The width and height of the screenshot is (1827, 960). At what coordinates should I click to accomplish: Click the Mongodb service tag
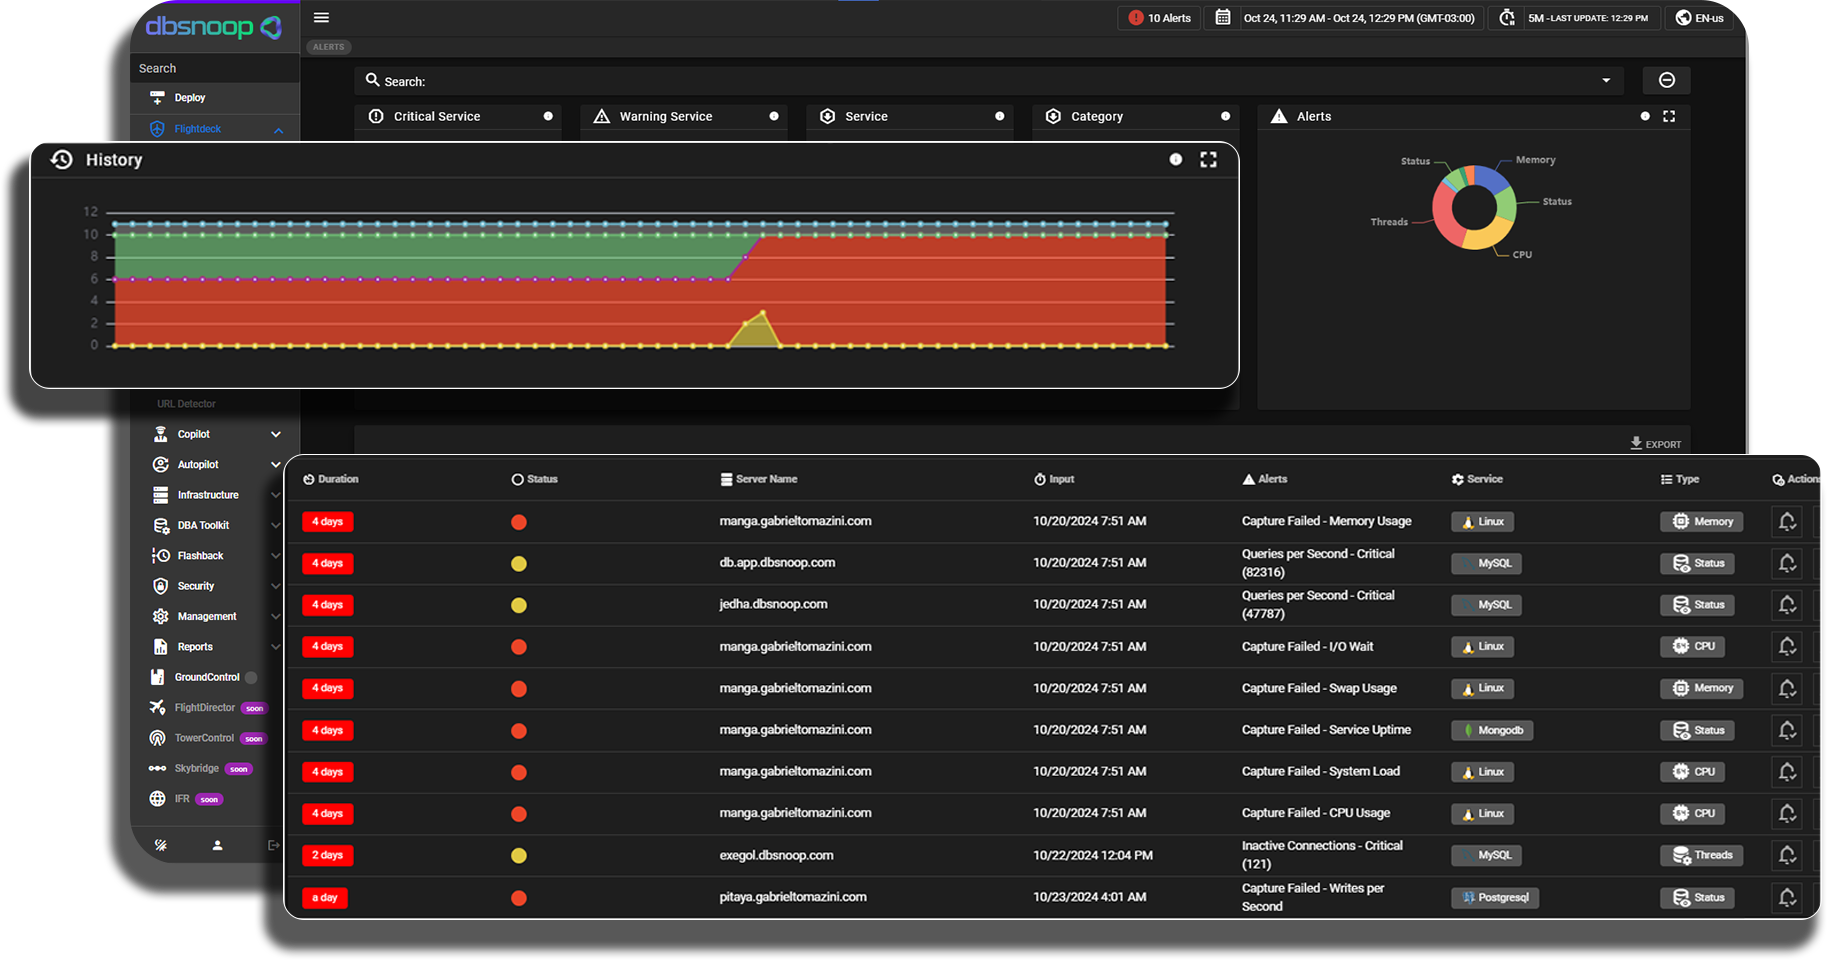click(1492, 730)
